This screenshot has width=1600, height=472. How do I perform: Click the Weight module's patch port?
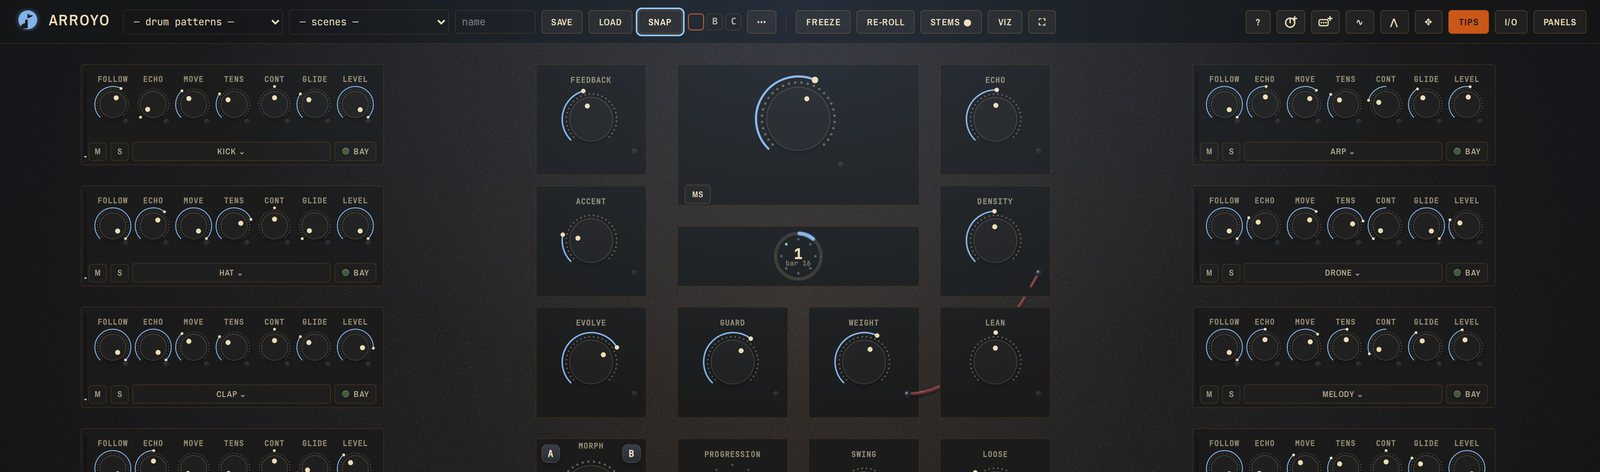907,394
